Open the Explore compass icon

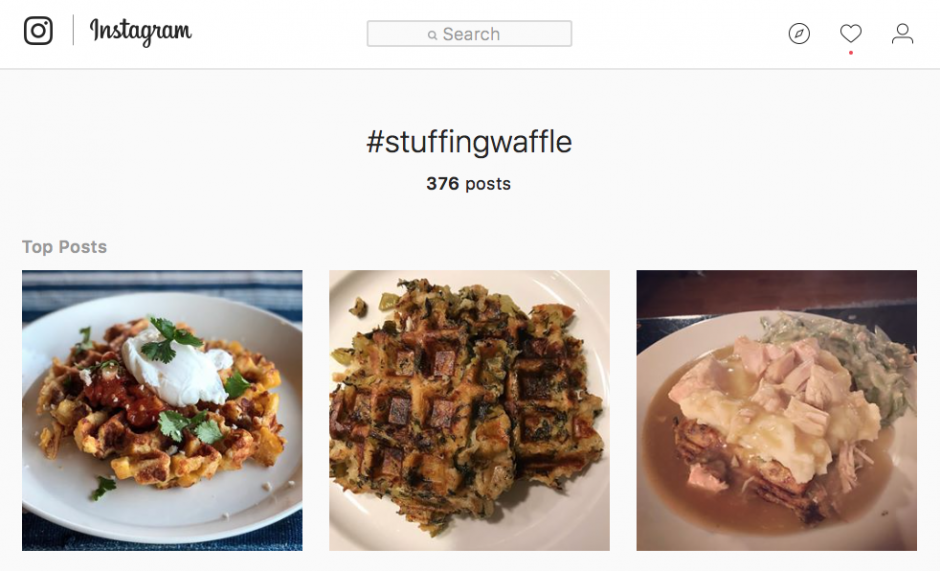[798, 34]
